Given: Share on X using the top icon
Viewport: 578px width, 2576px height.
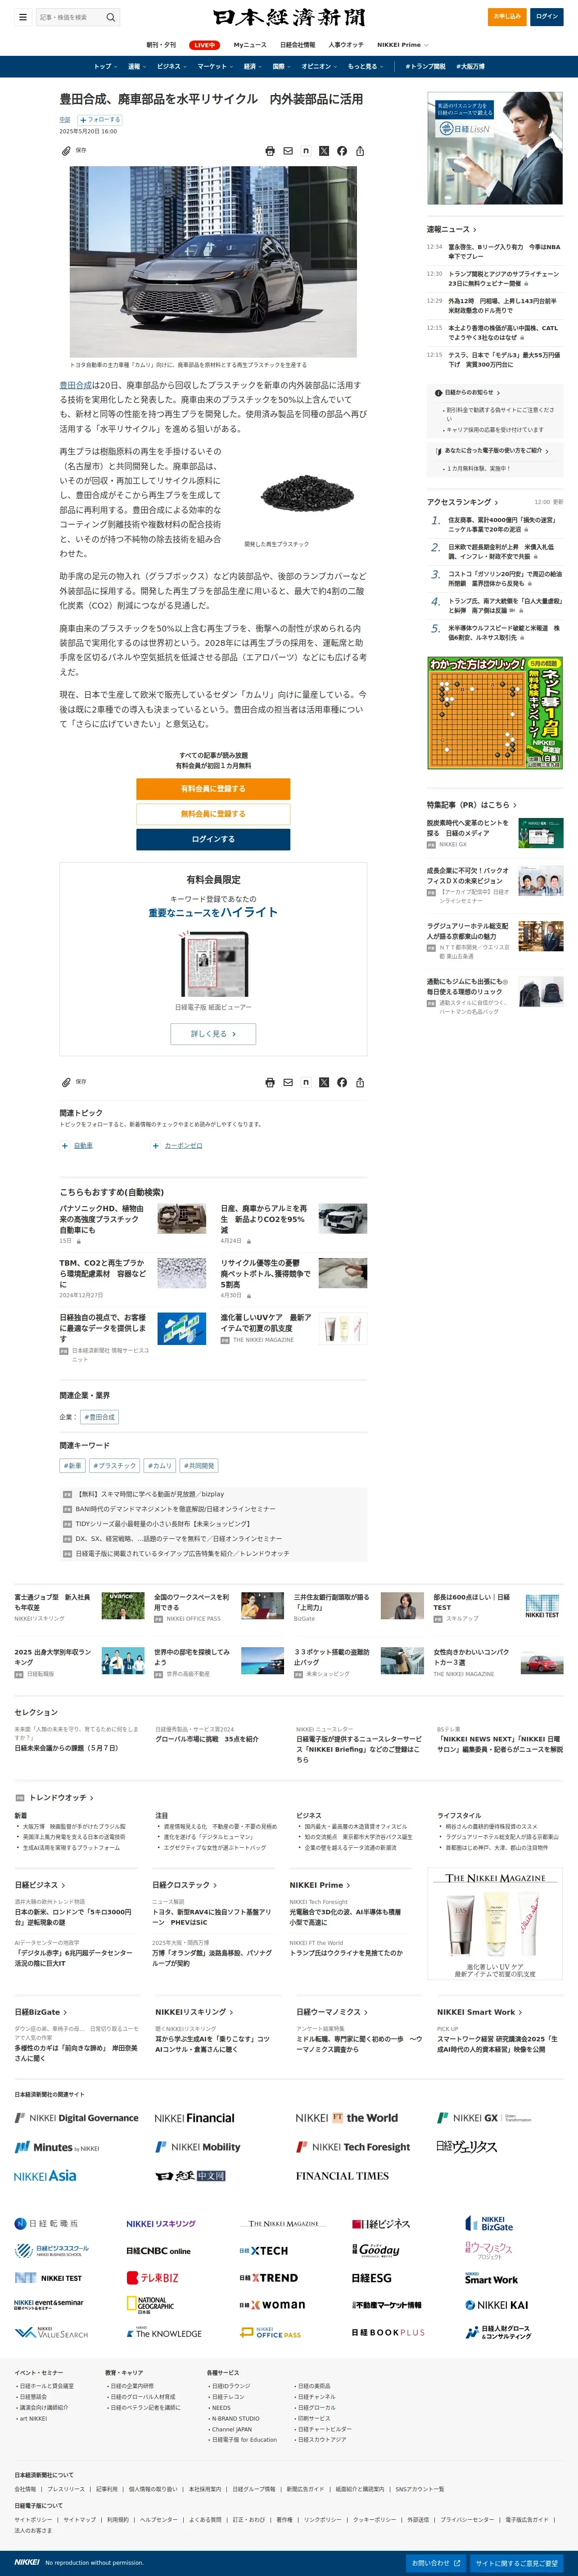Looking at the screenshot, I should (324, 151).
